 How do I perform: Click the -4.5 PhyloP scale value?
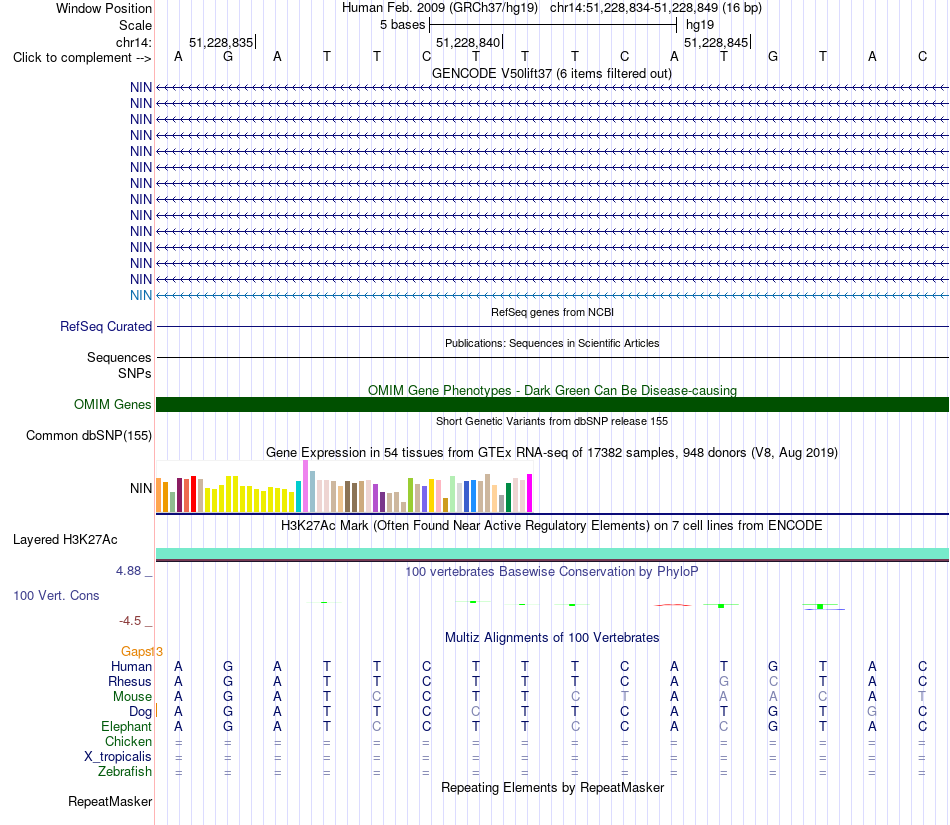pyautogui.click(x=130, y=620)
